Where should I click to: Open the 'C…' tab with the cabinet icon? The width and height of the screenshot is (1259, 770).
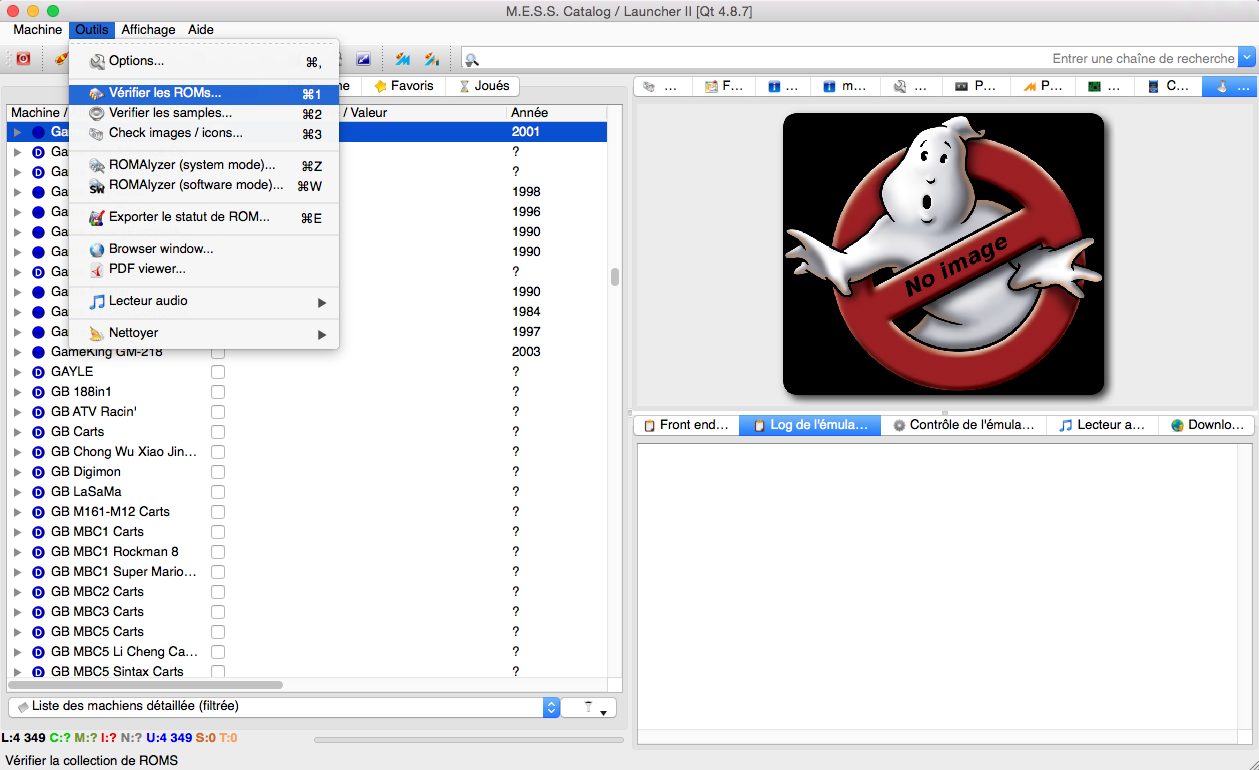[1170, 86]
